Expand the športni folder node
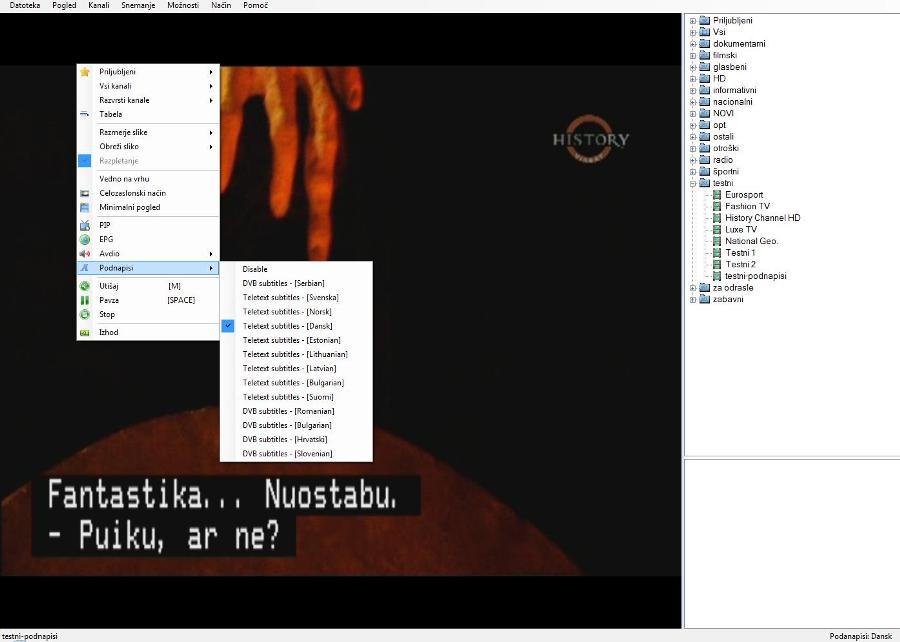The image size is (900, 642). (692, 171)
